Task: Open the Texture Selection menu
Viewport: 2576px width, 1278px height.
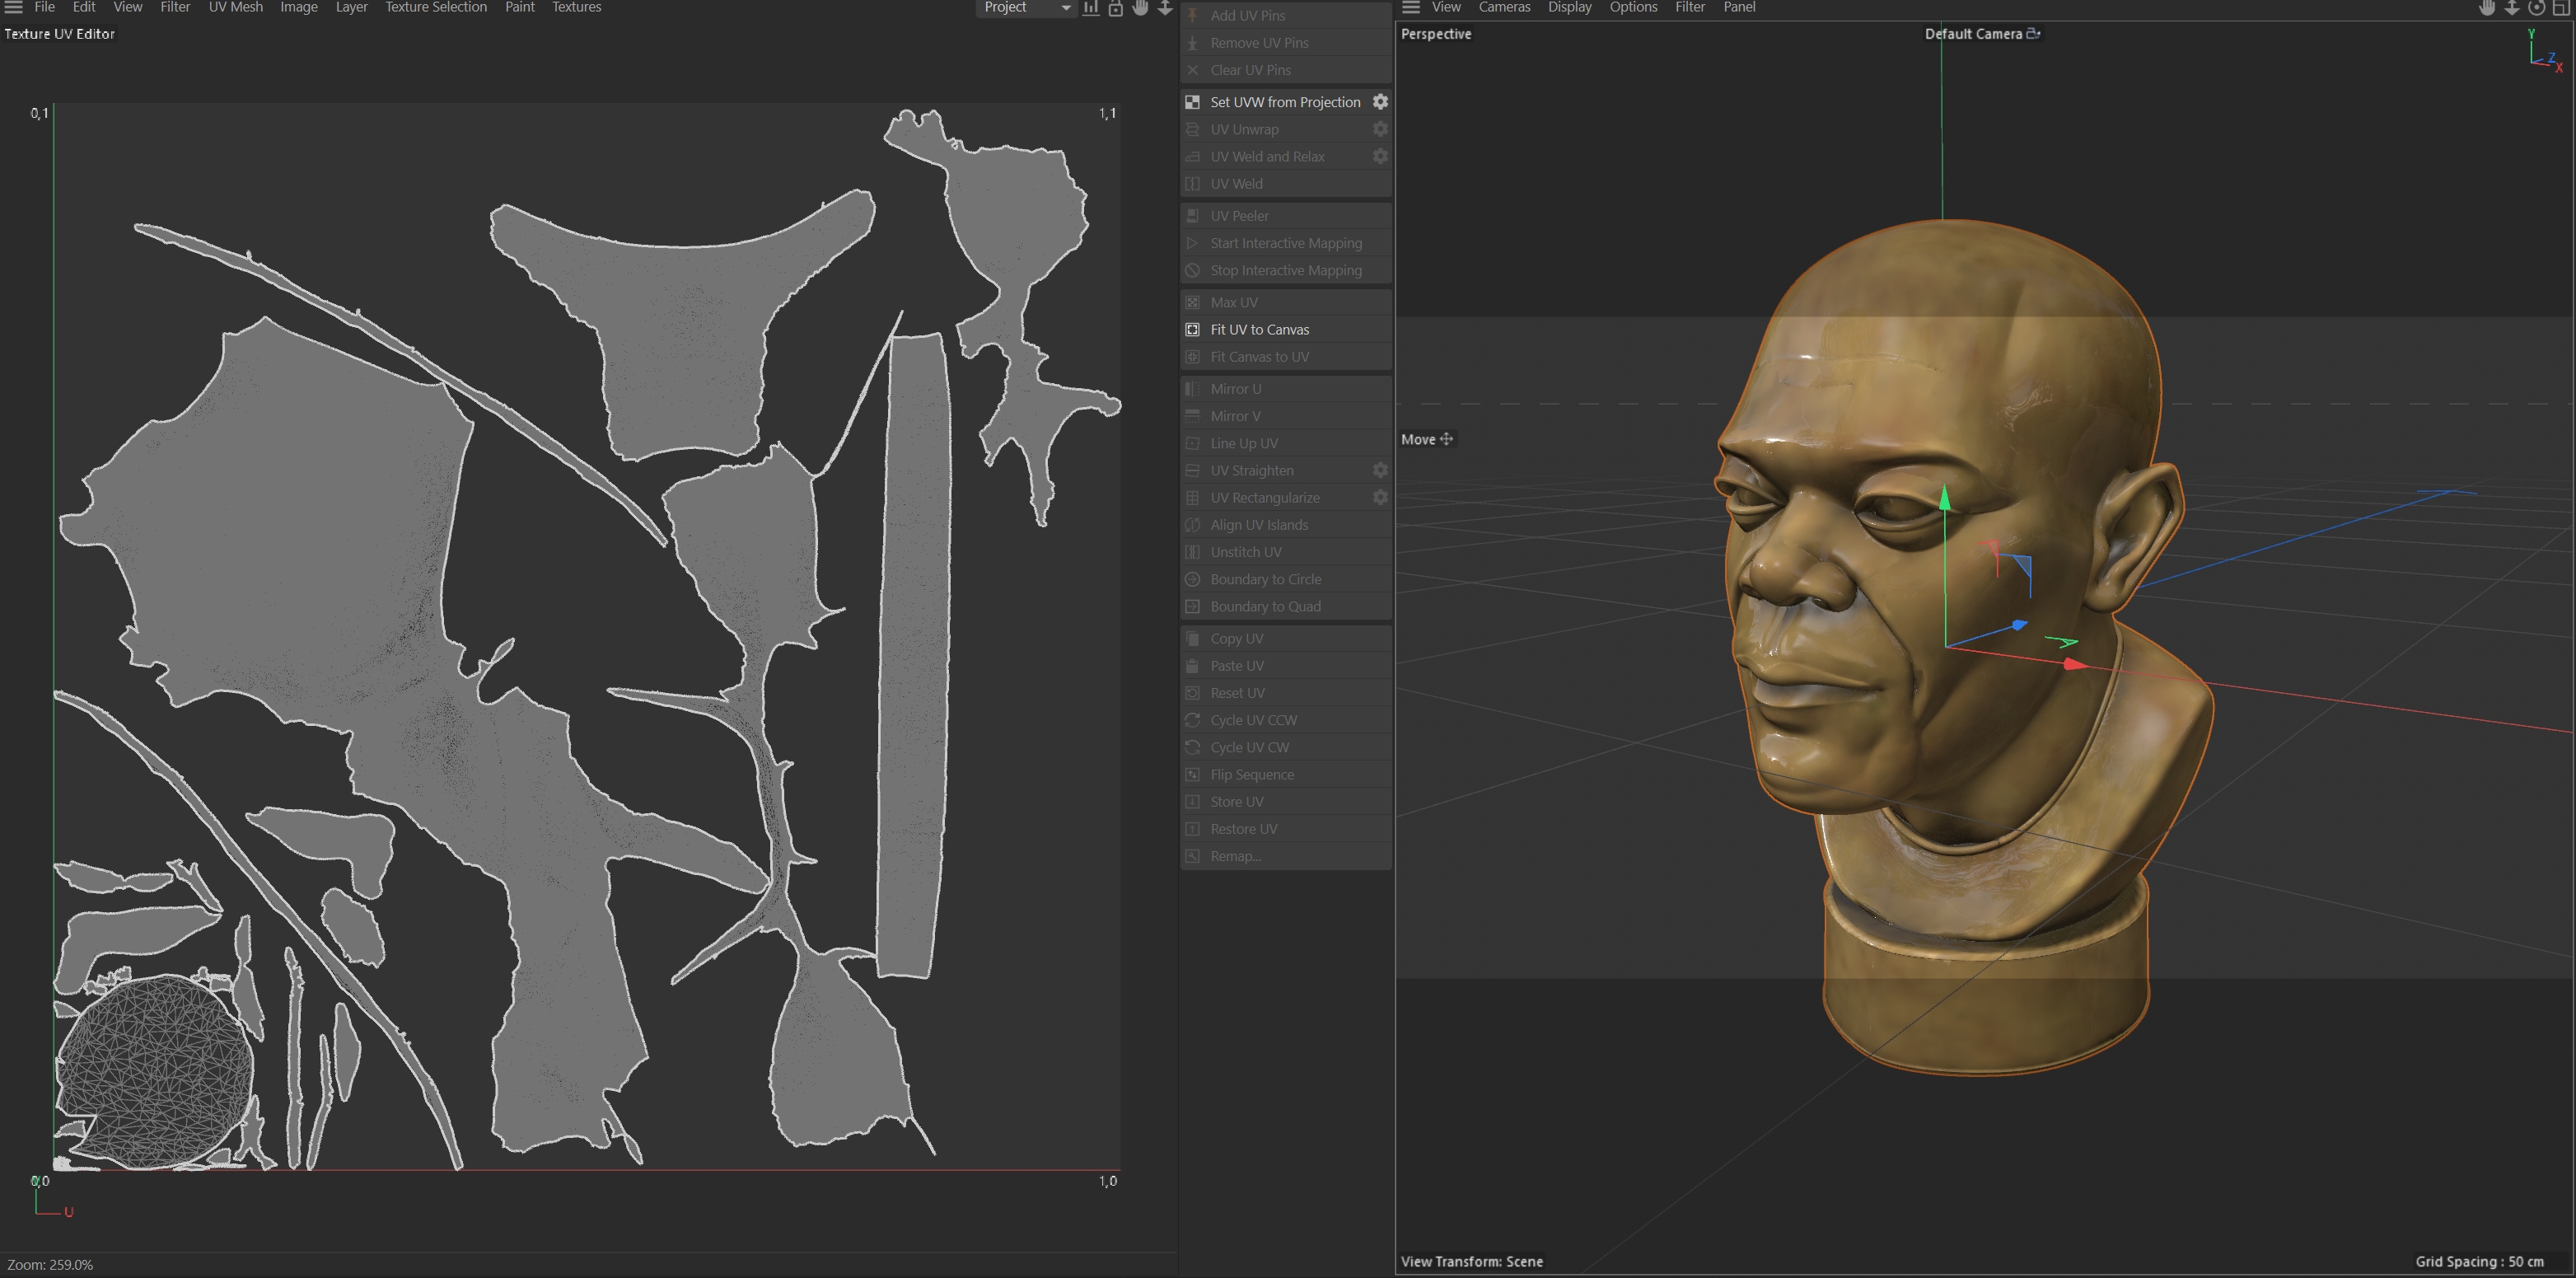Action: click(x=436, y=8)
